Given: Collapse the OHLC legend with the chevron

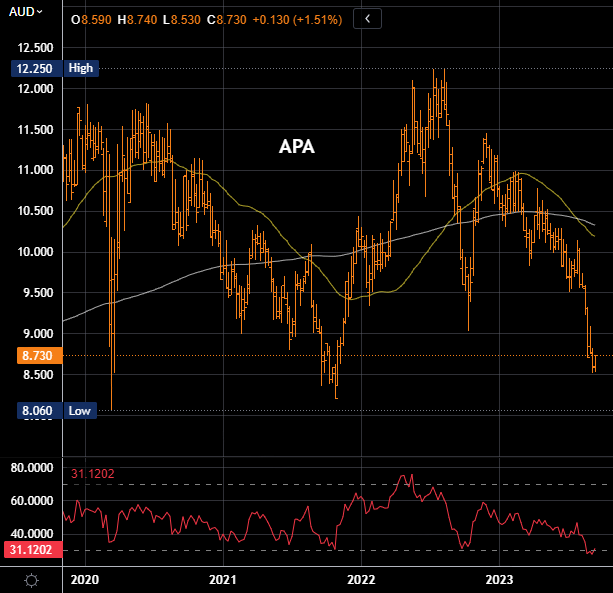Looking at the screenshot, I should pyautogui.click(x=367, y=19).
